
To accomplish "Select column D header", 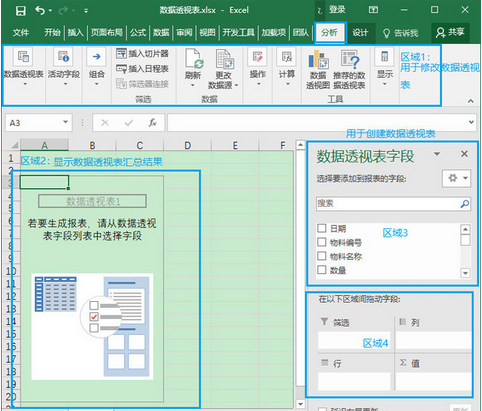I will [188, 145].
